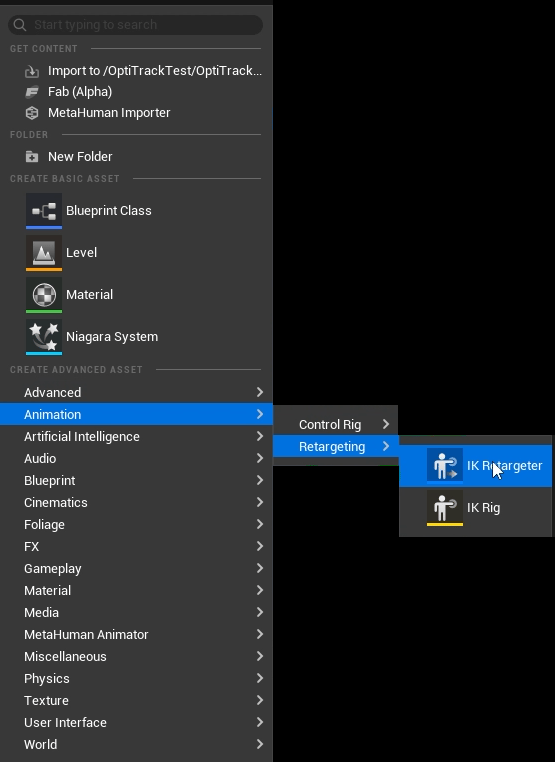
Task: Click the Niagara System stars icon
Action: (x=44, y=337)
